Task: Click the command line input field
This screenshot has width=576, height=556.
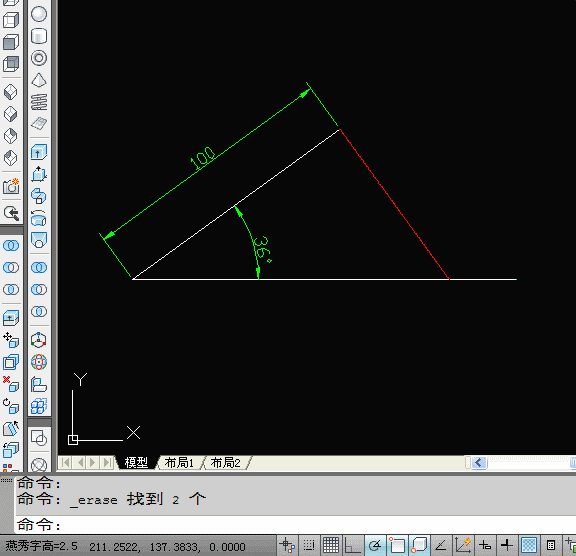Action: point(295,525)
